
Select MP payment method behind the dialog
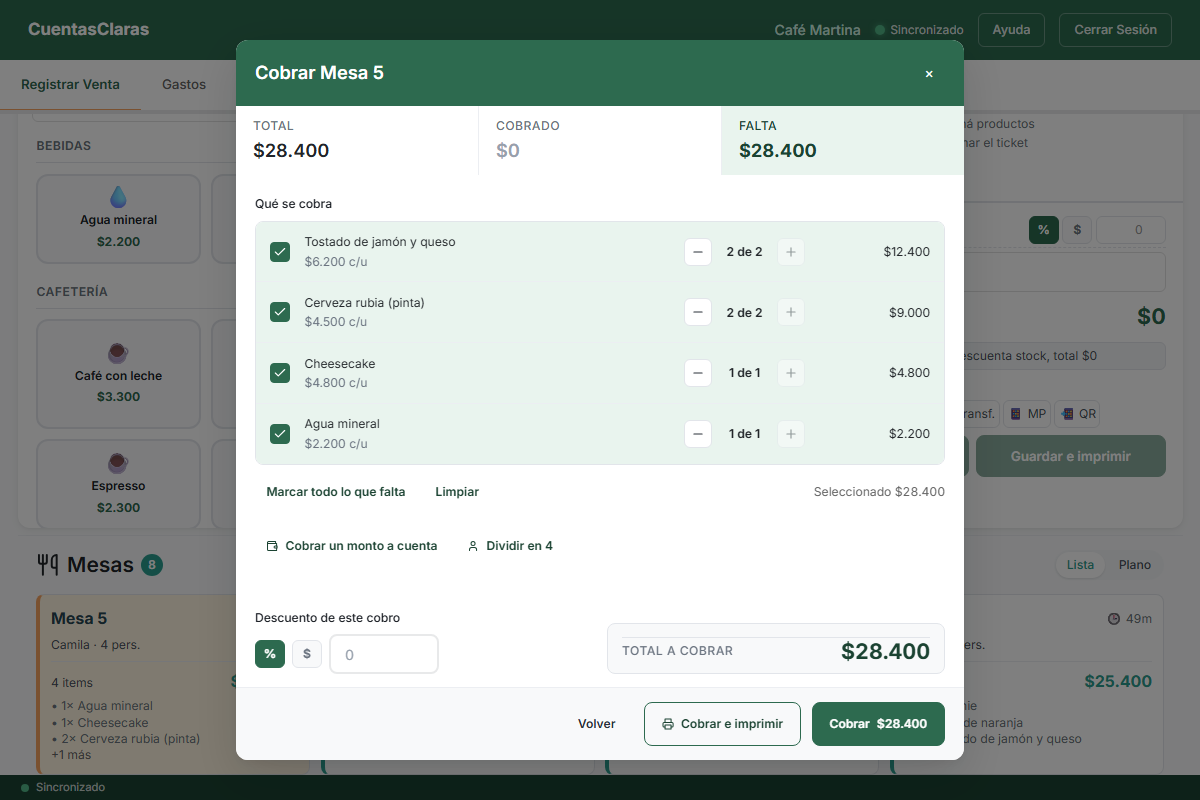[x=1027, y=414]
